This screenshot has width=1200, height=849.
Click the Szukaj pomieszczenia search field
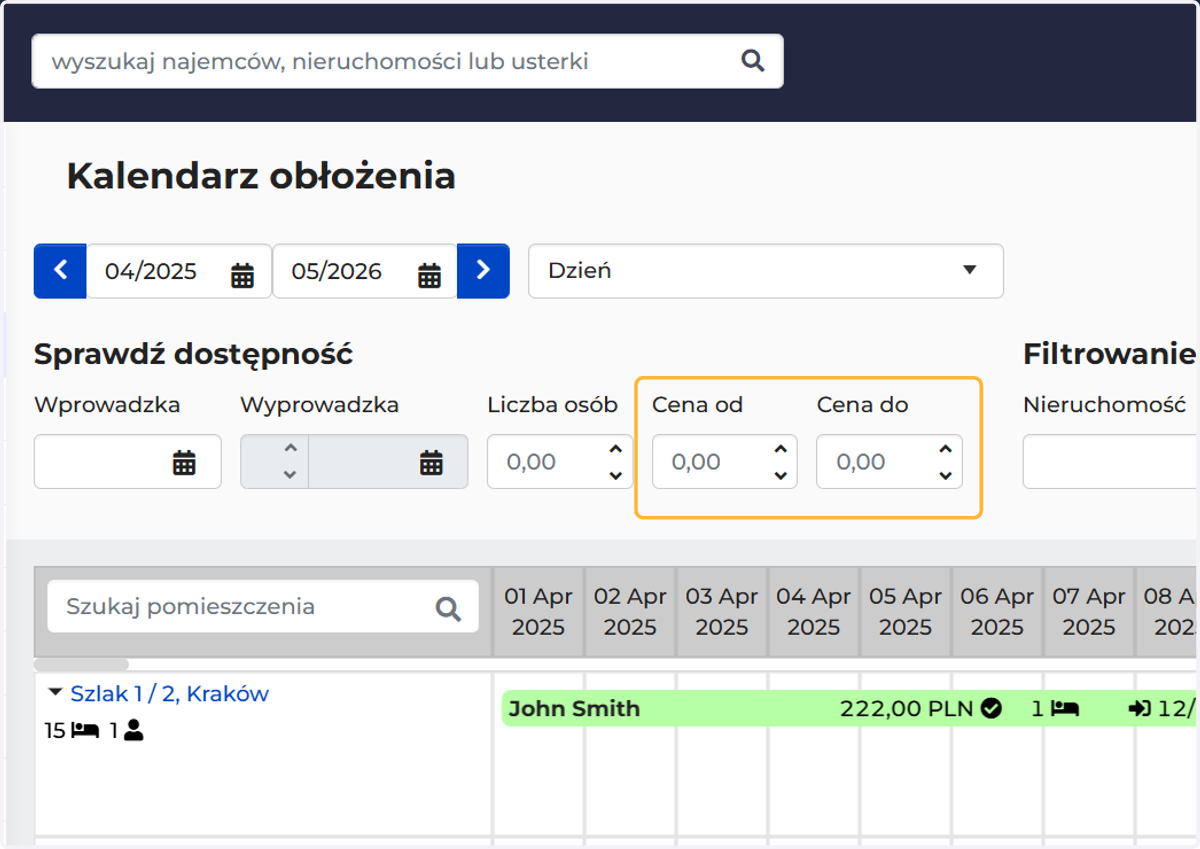pyautogui.click(x=262, y=607)
